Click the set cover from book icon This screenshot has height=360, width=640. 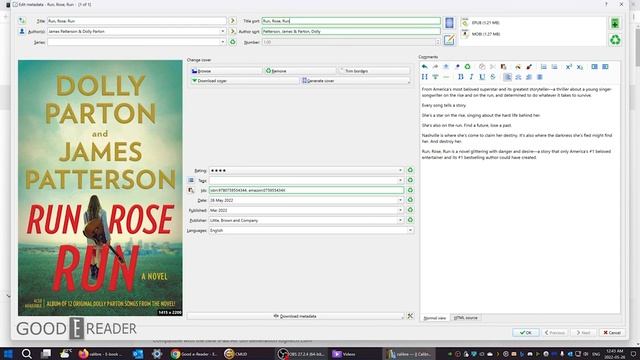point(449,22)
